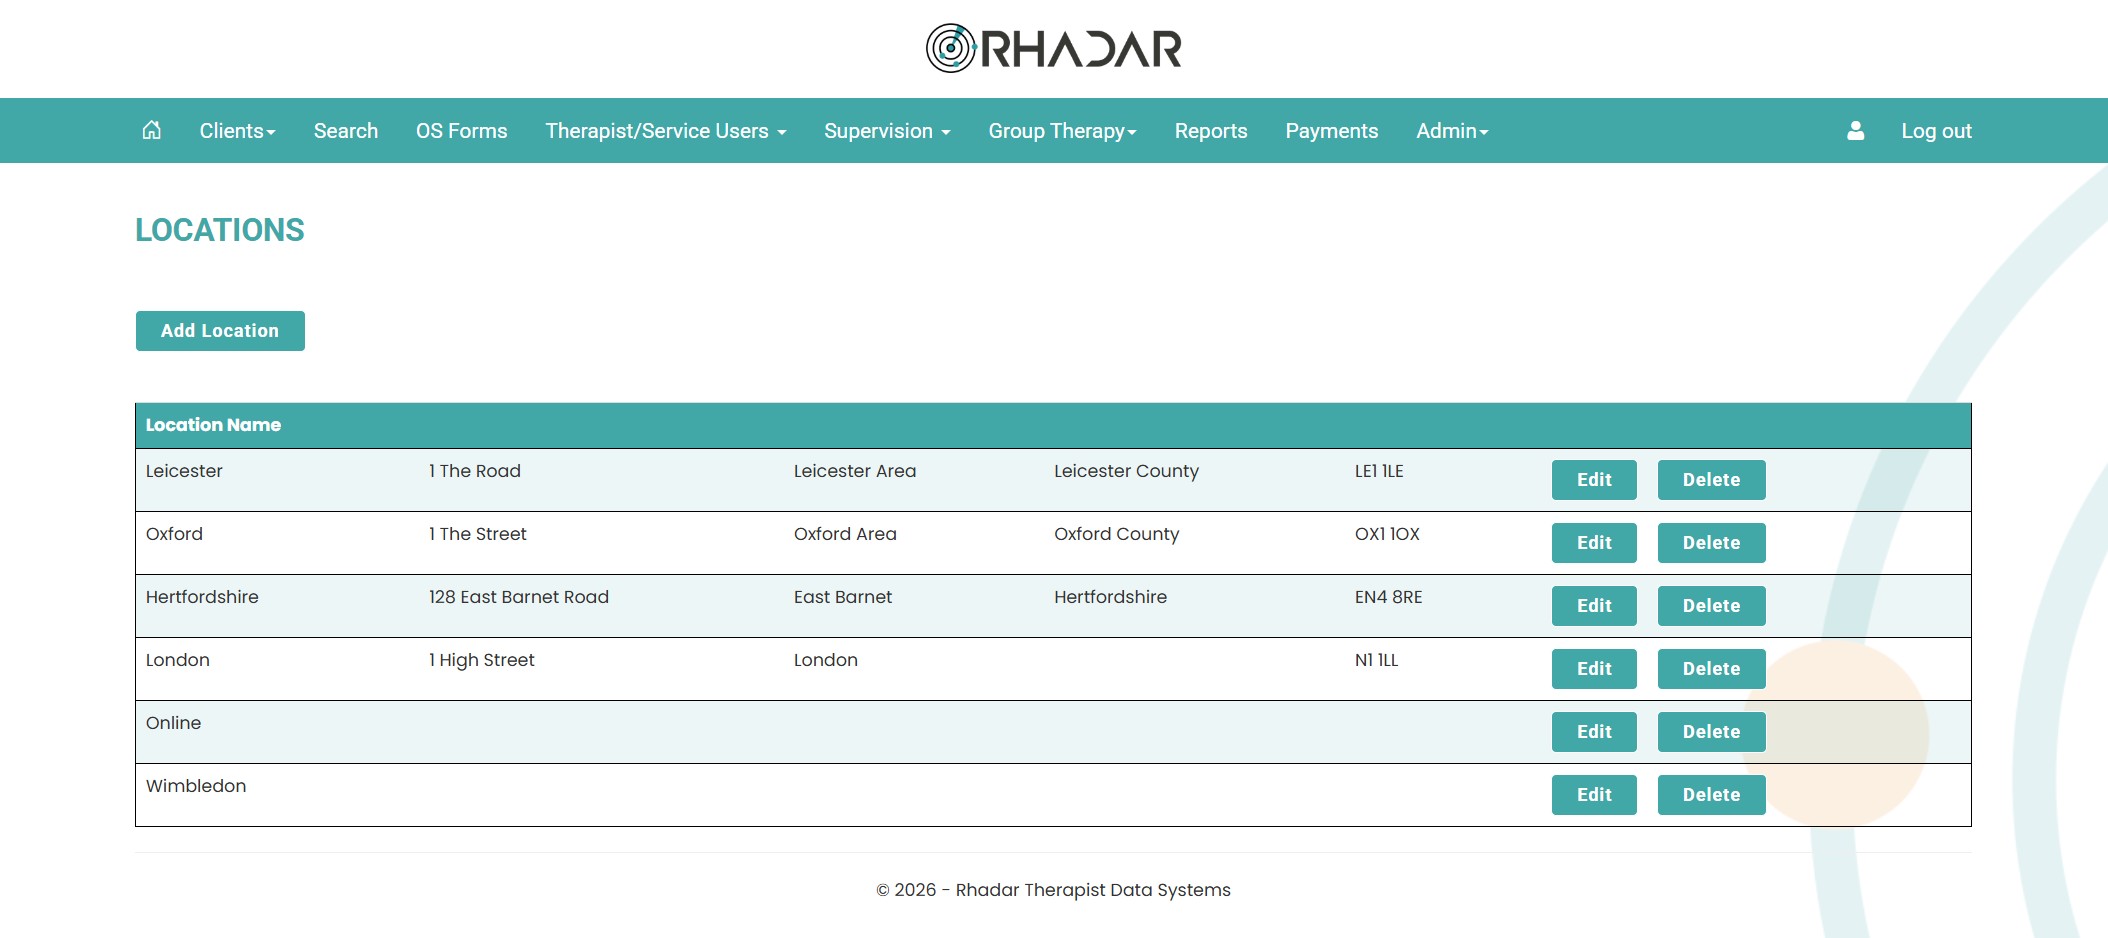Expand the Admin dropdown menu
The height and width of the screenshot is (938, 2108).
pos(1452,131)
